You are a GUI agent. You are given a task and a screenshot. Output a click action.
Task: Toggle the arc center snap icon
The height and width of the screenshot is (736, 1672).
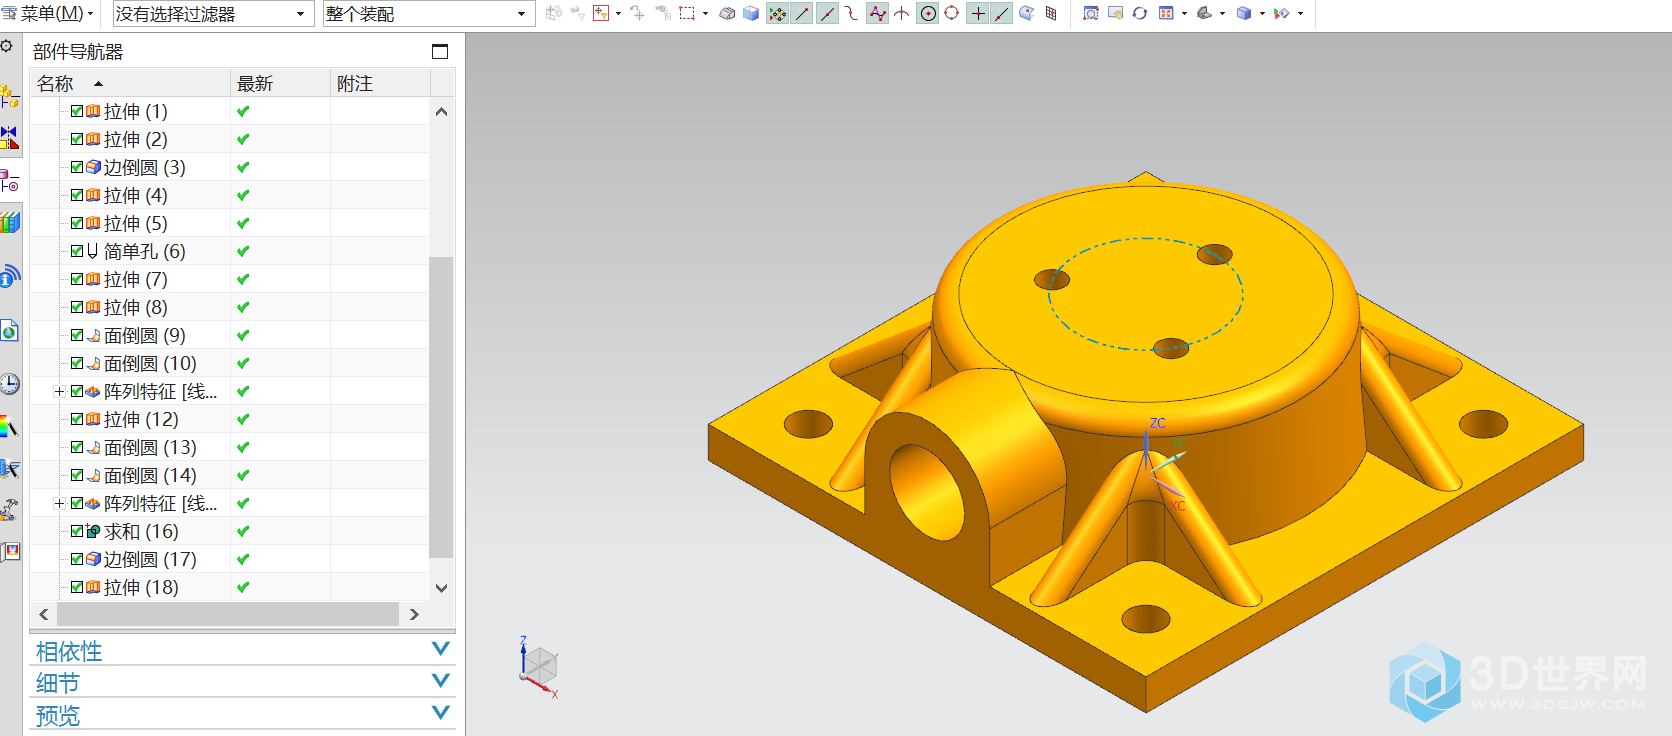pyautogui.click(x=928, y=13)
